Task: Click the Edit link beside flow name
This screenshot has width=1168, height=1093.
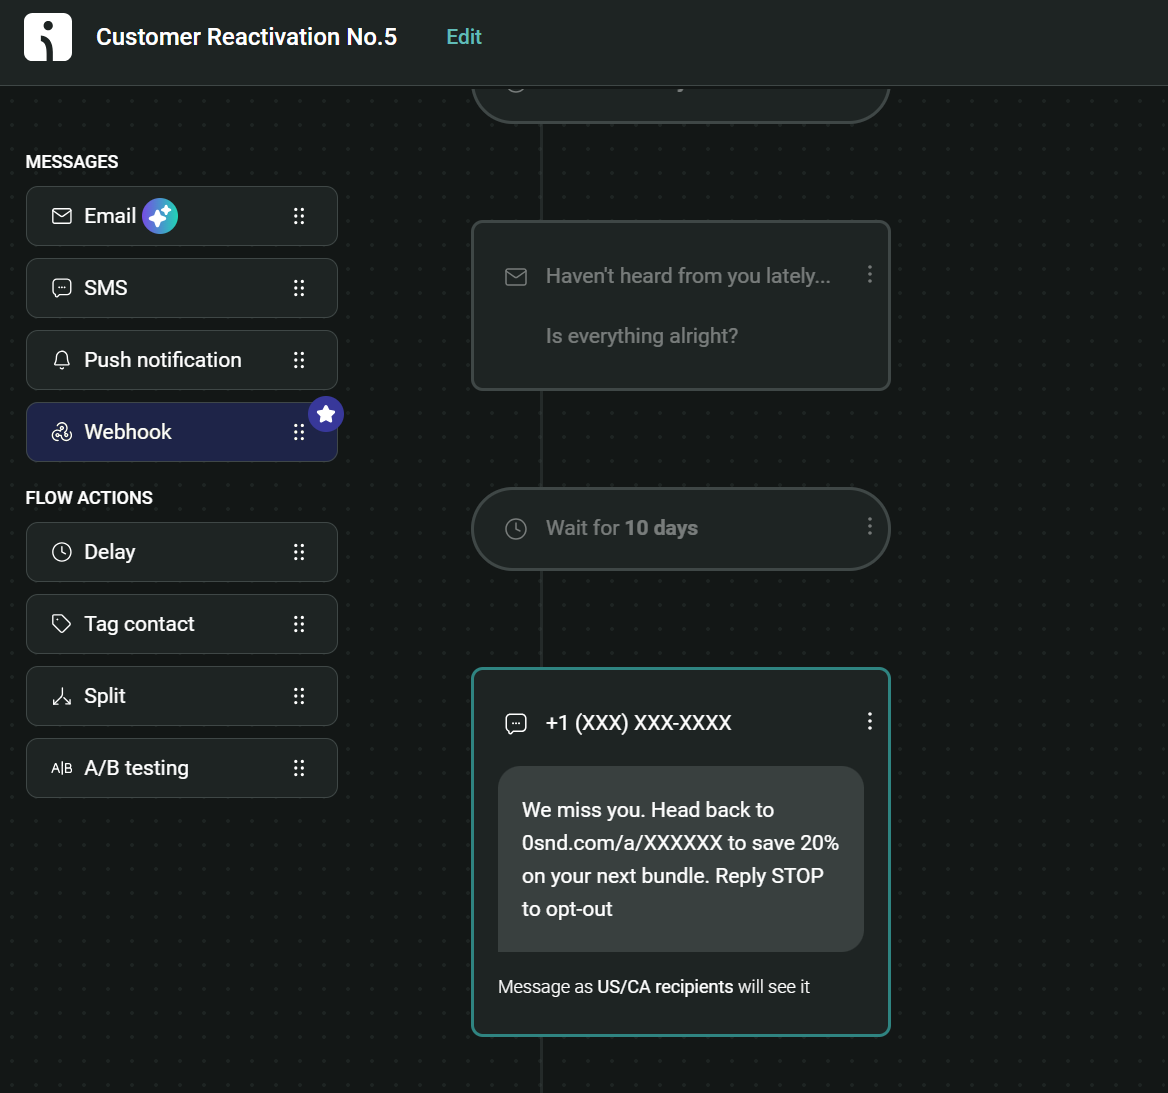Action: coord(463,37)
